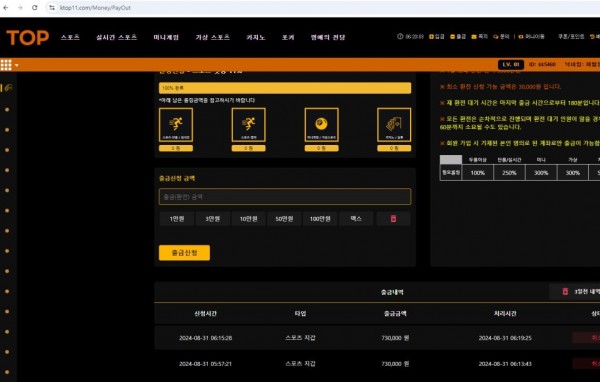Select the casino cards icon tile
Image resolution: width=600 pixels, height=382 pixels.
(x=394, y=125)
